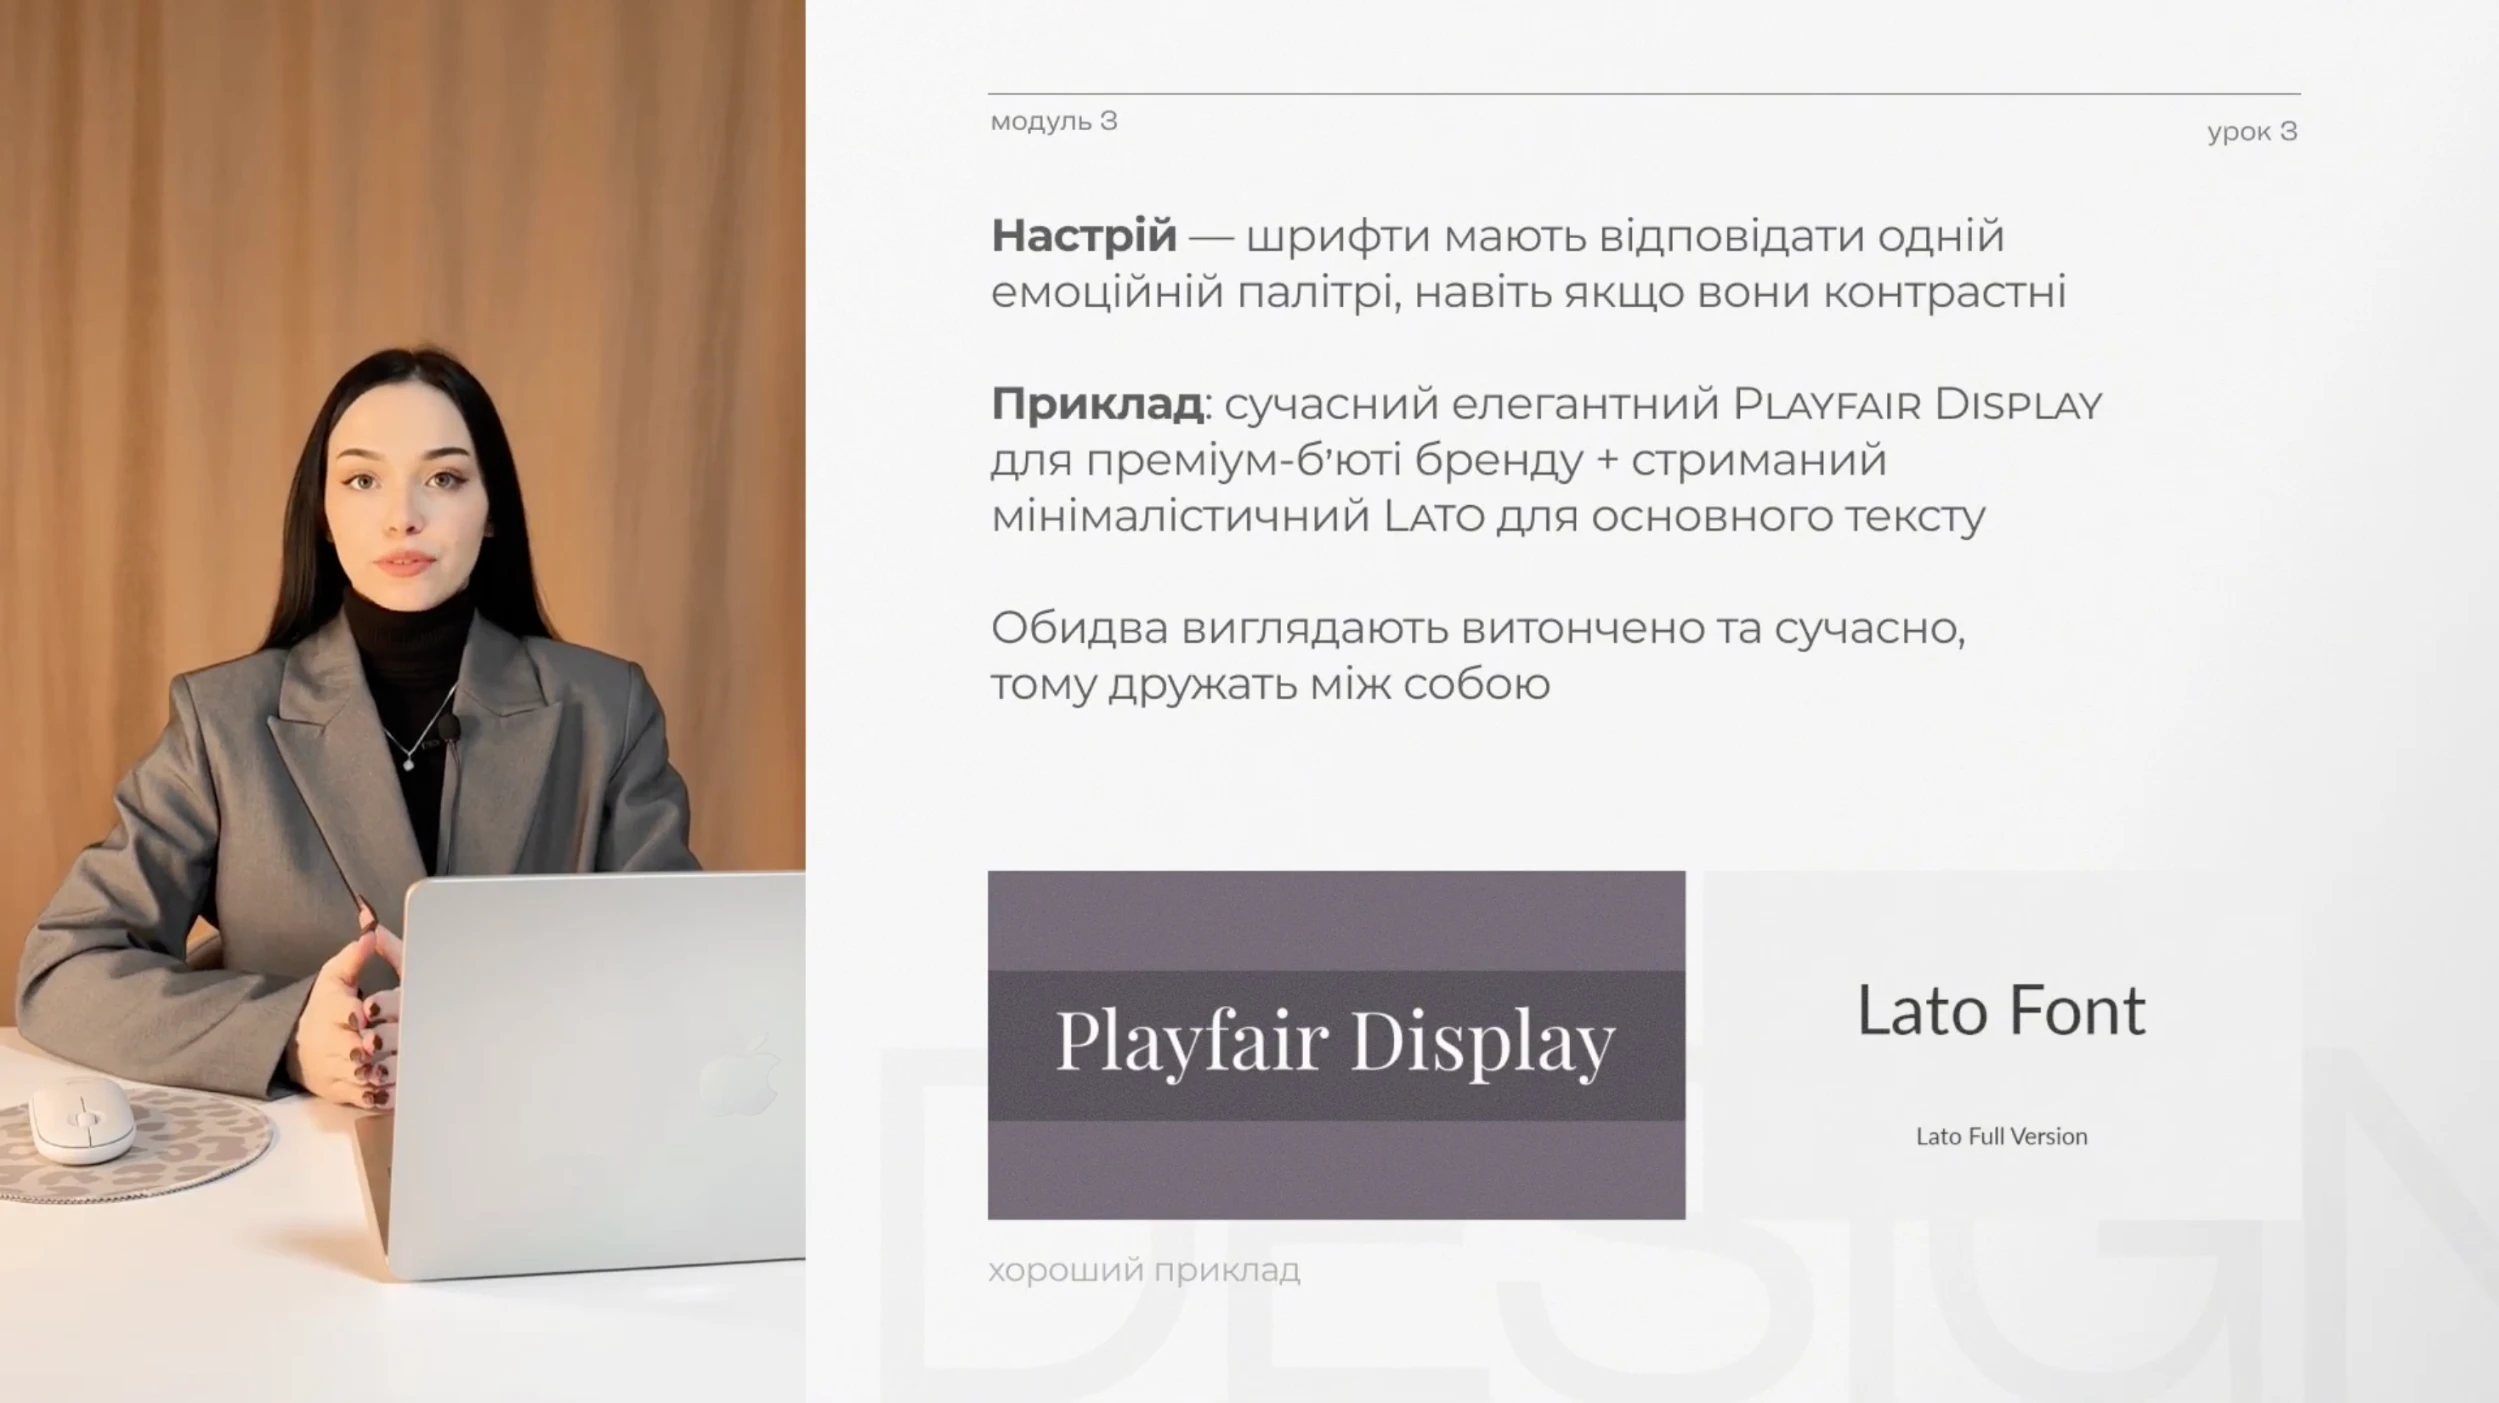This screenshot has height=1403, width=2499.
Task: Click the "модуль 3" label
Action: pos(1053,121)
